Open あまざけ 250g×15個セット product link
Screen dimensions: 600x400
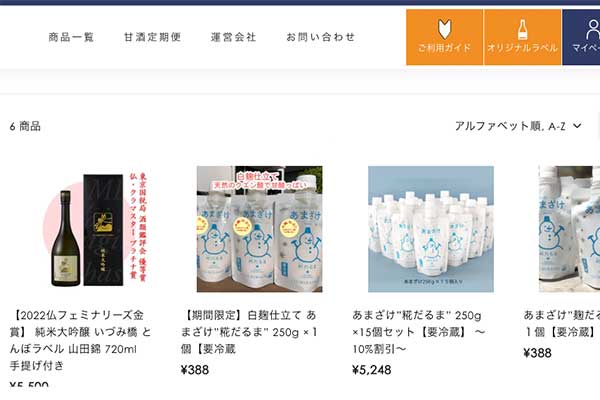coord(419,332)
